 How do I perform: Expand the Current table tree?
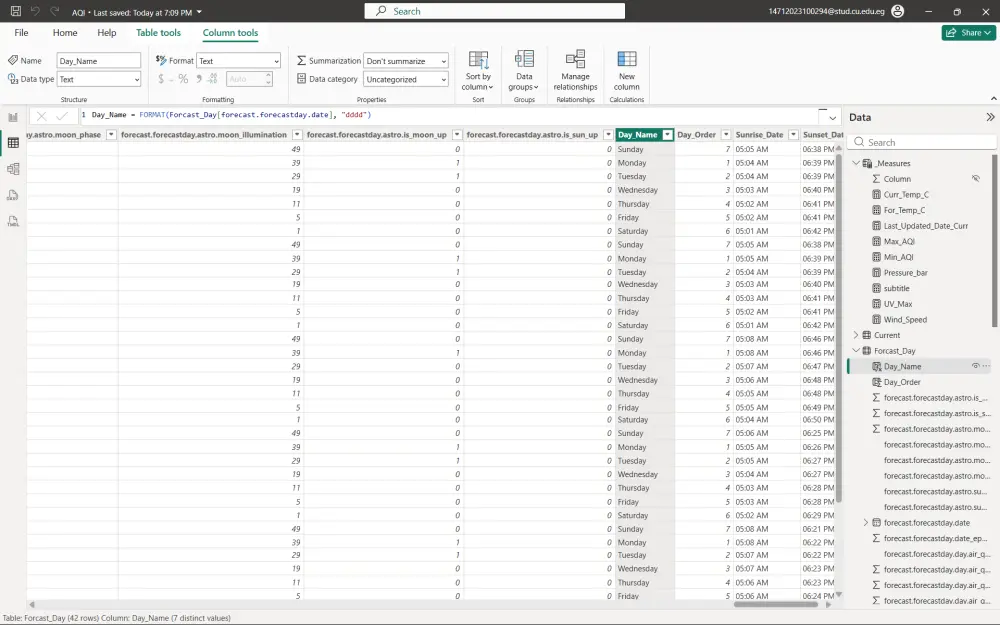(x=857, y=335)
